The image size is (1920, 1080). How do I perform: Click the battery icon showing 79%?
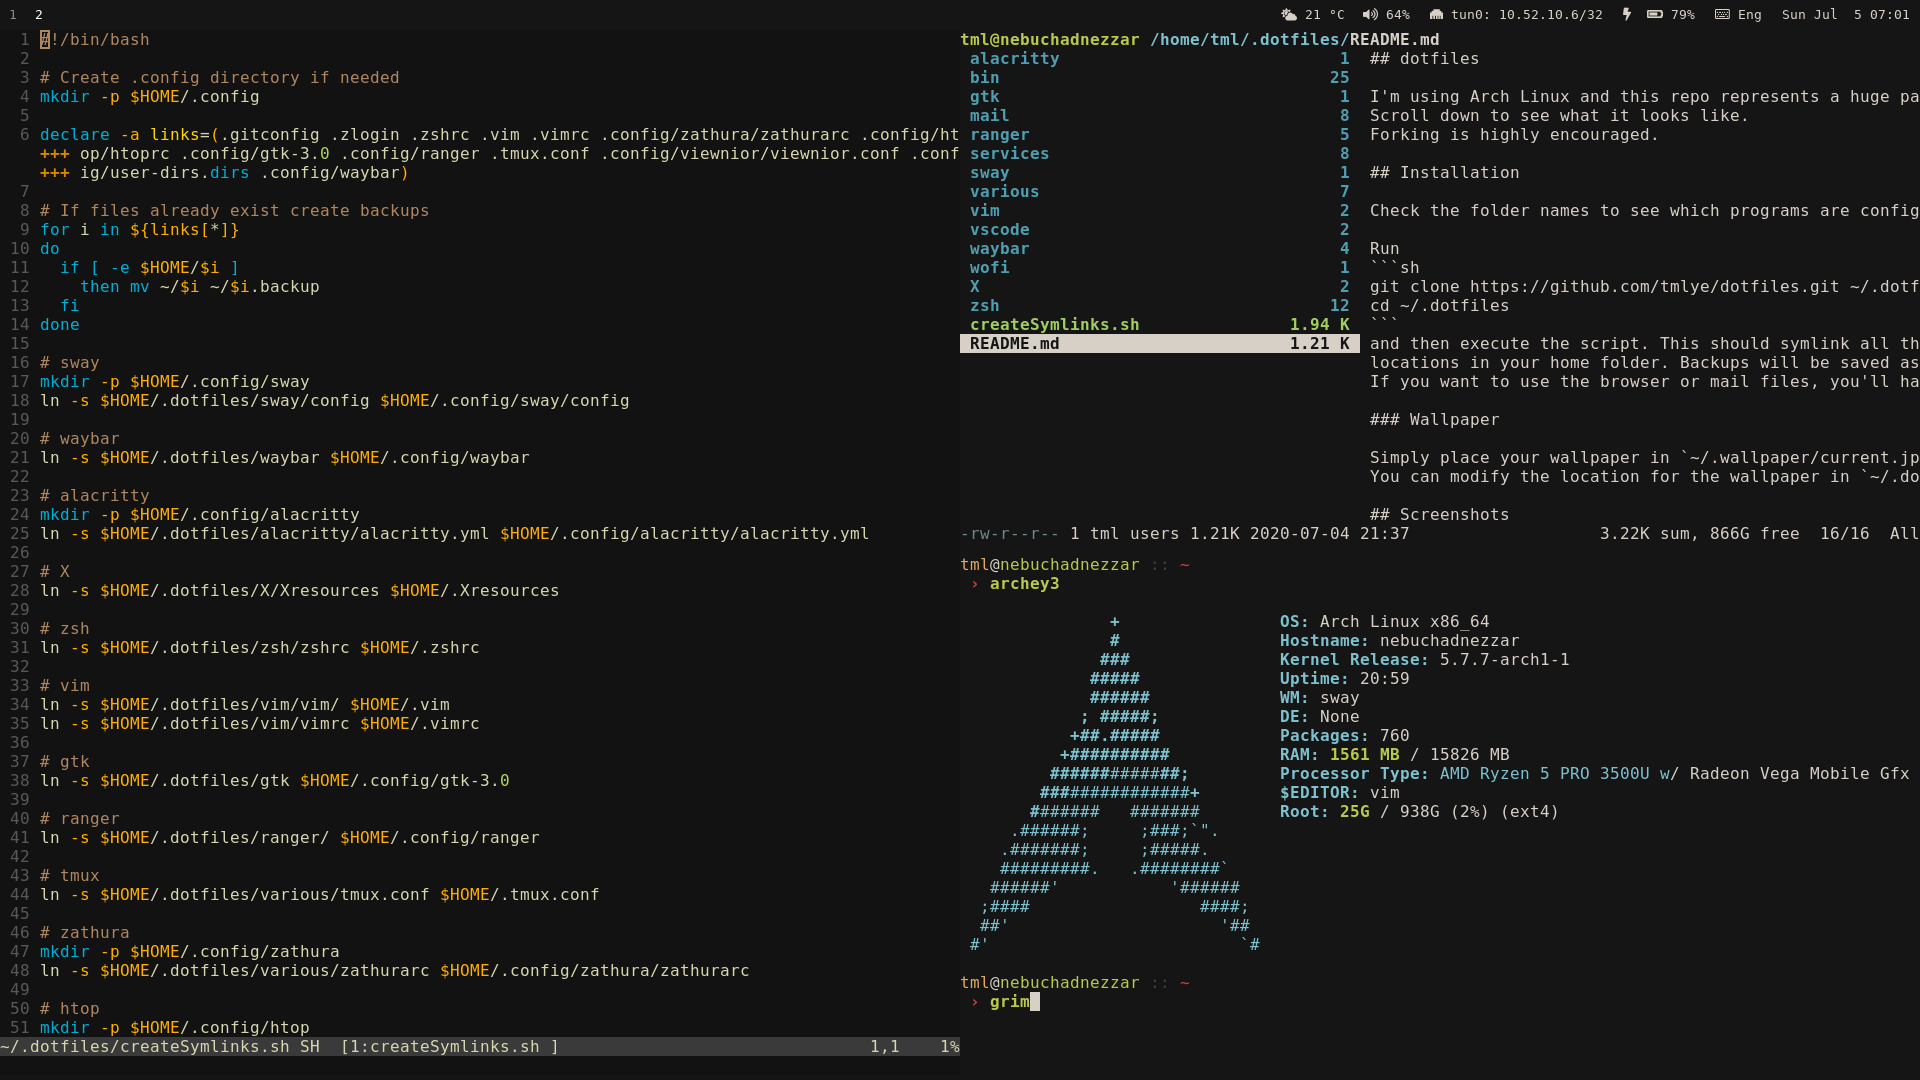[x=1655, y=15]
